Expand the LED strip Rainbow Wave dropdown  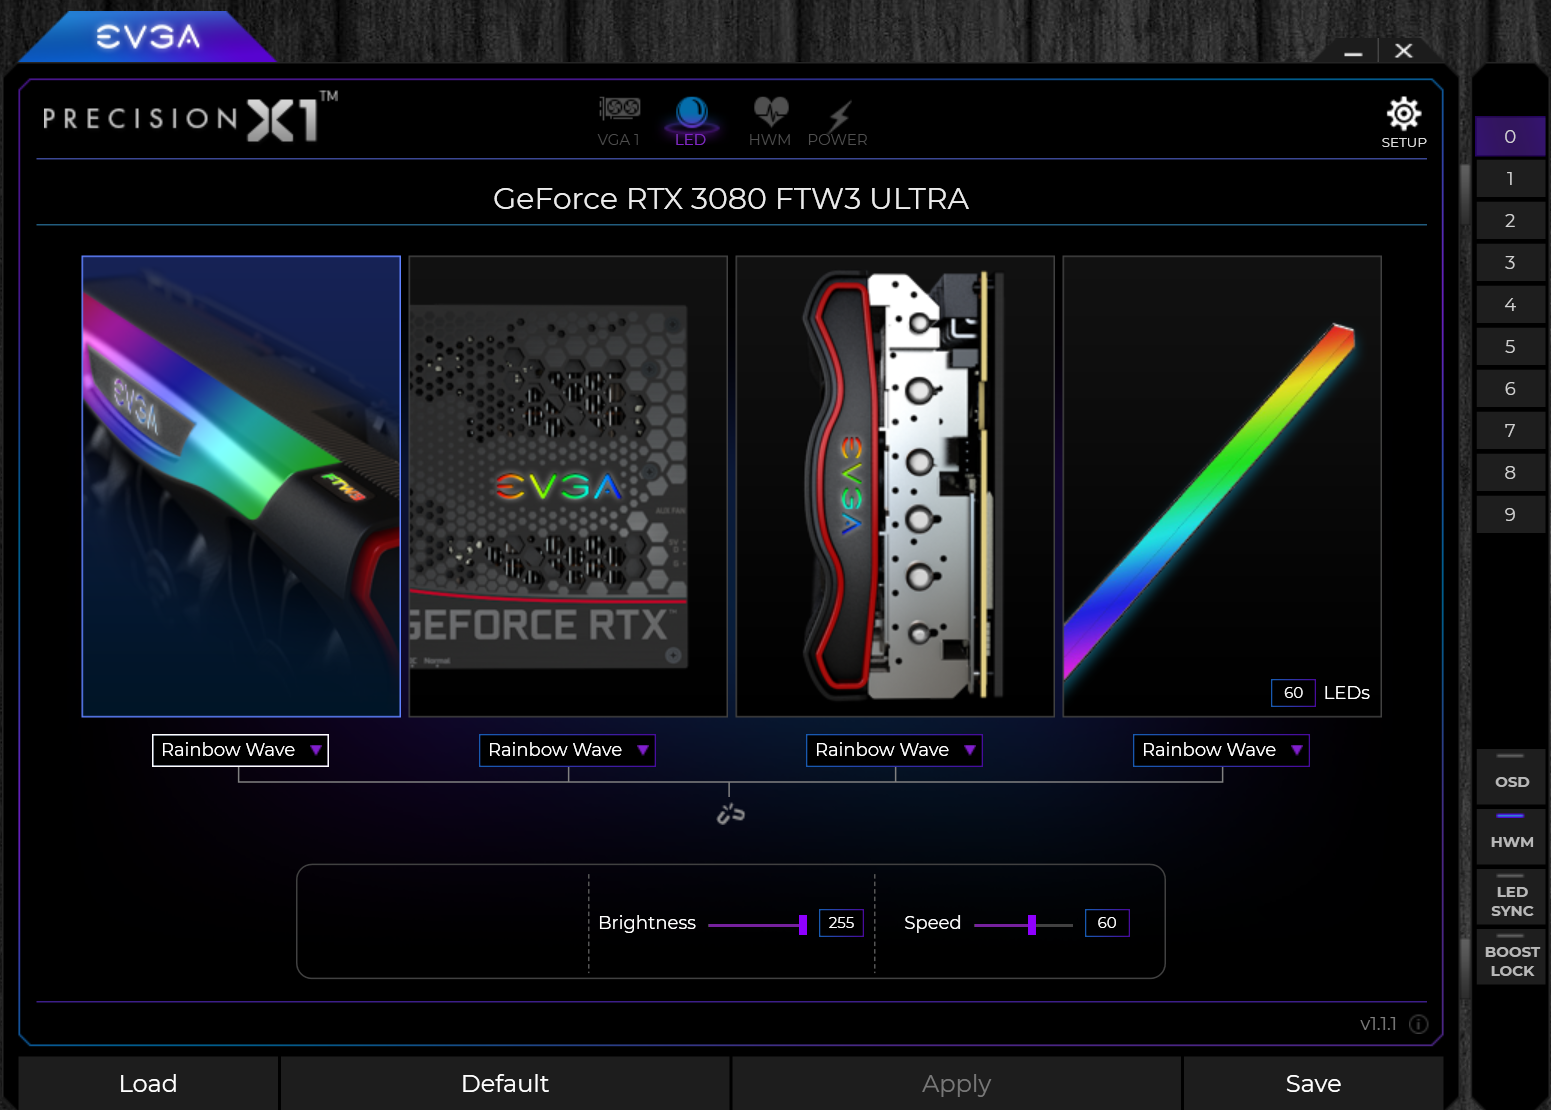click(1221, 750)
